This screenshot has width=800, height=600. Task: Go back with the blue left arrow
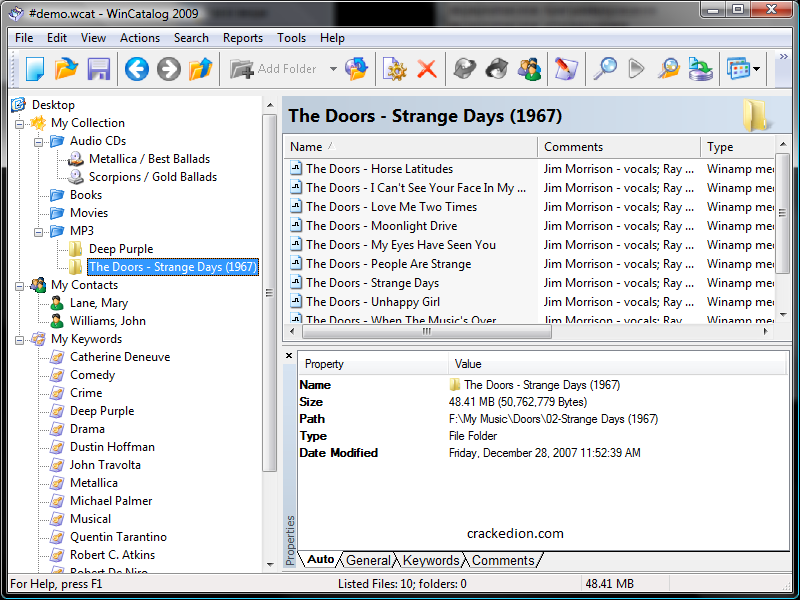(137, 68)
